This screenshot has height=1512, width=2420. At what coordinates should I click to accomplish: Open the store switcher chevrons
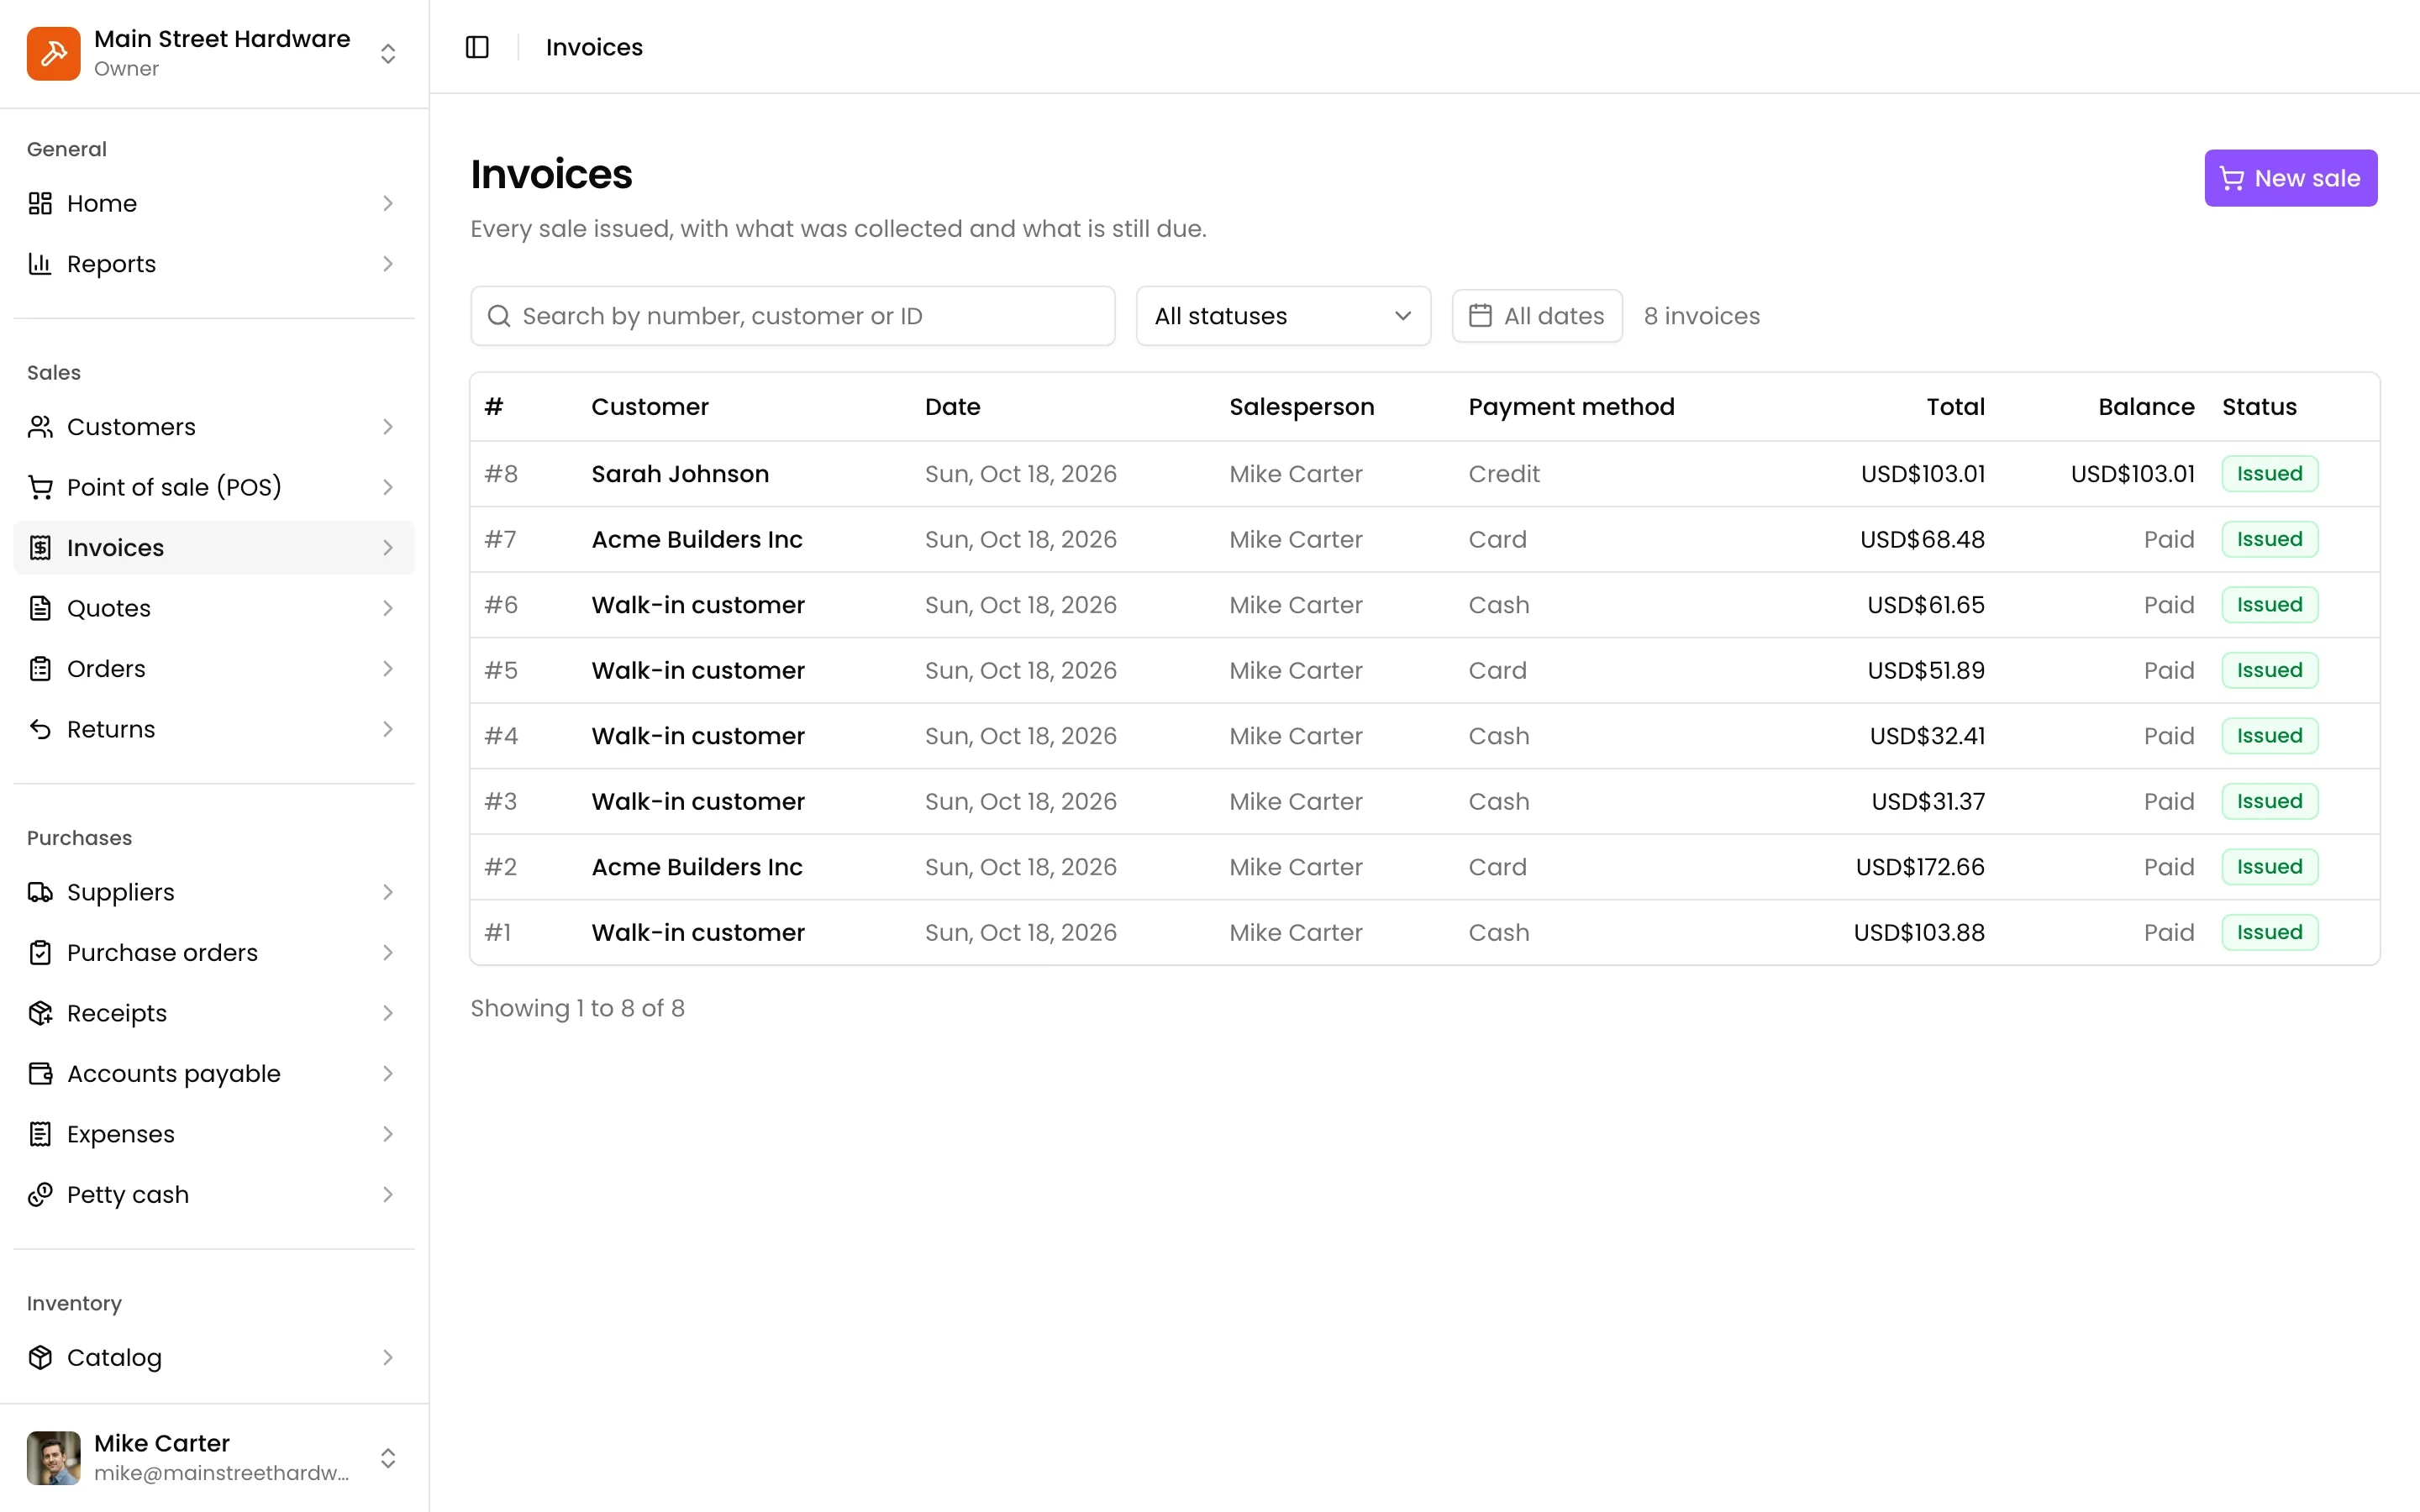388,53
